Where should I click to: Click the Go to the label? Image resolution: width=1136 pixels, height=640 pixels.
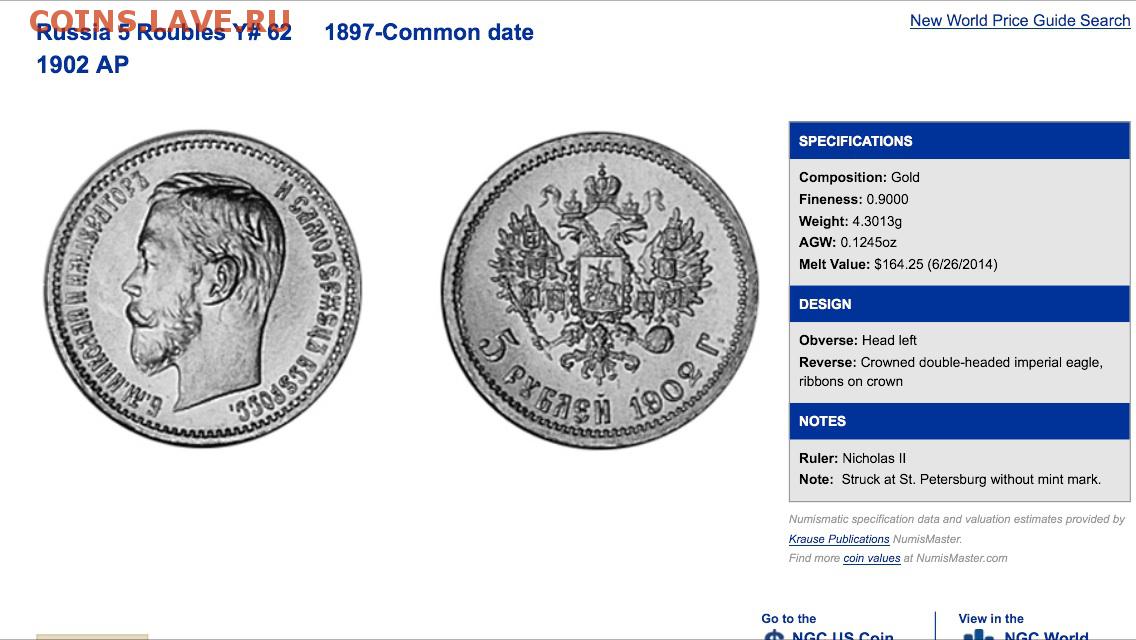(x=788, y=618)
